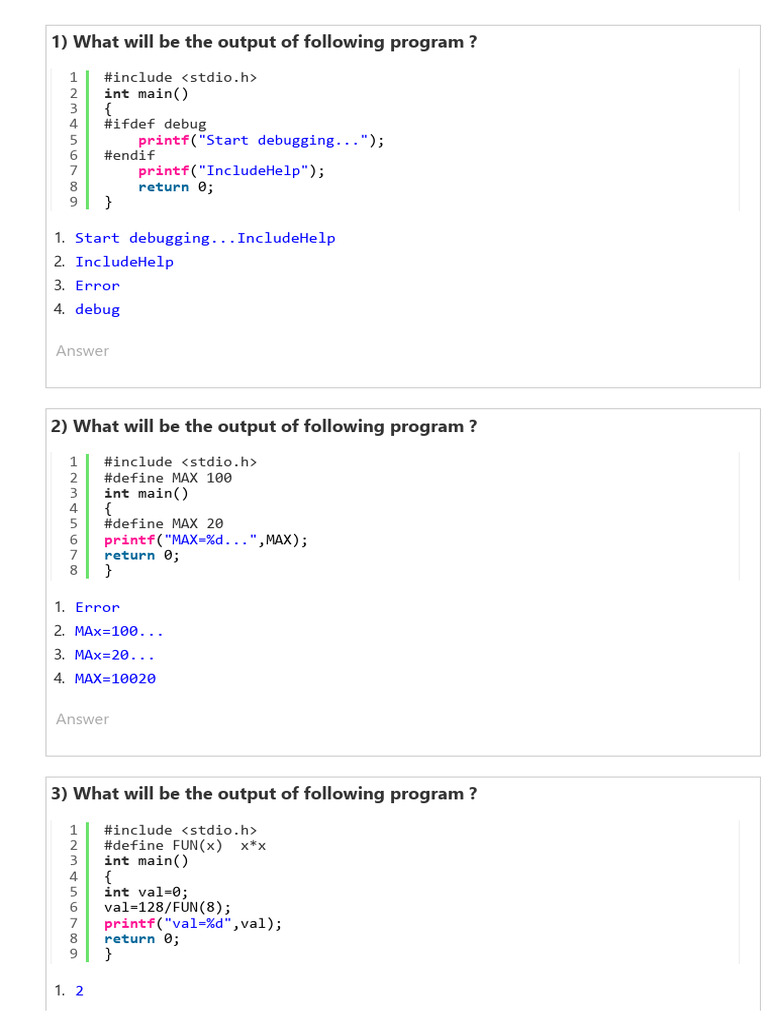
Task: Click the question 1 heading text
Action: point(264,42)
